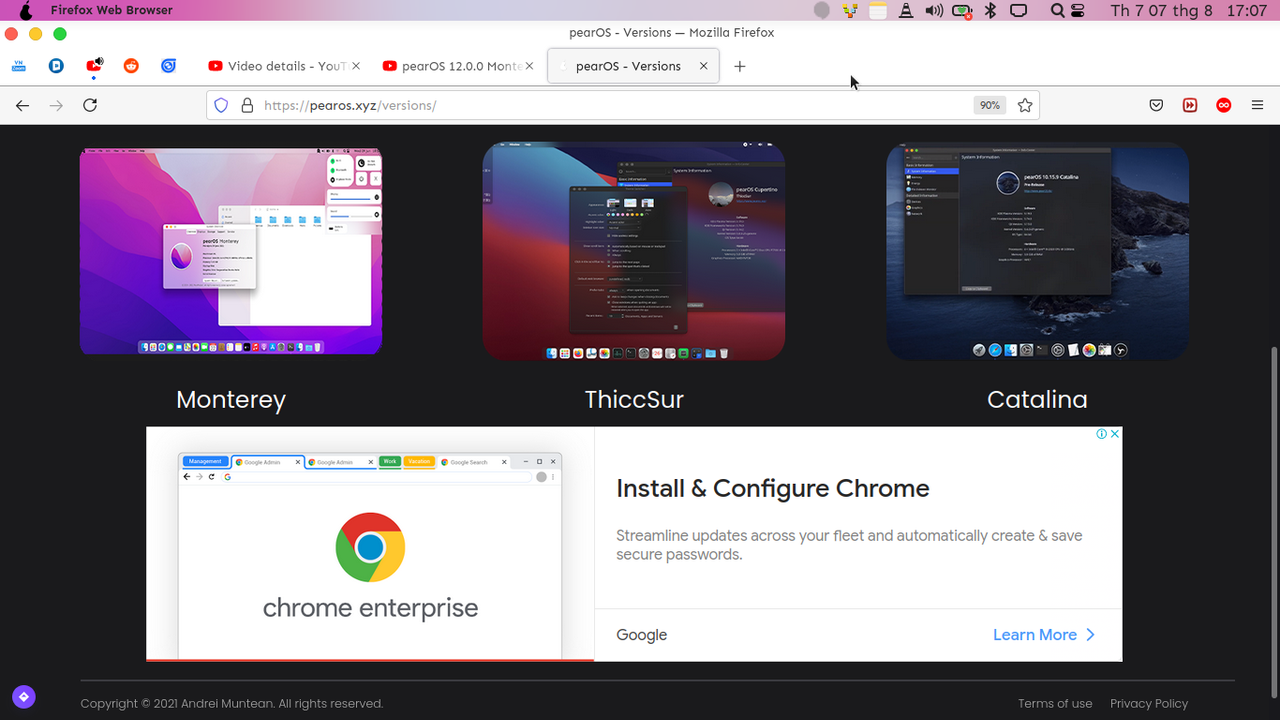Open a new tab with the plus button
Image resolution: width=1280 pixels, height=720 pixels.
click(x=740, y=66)
